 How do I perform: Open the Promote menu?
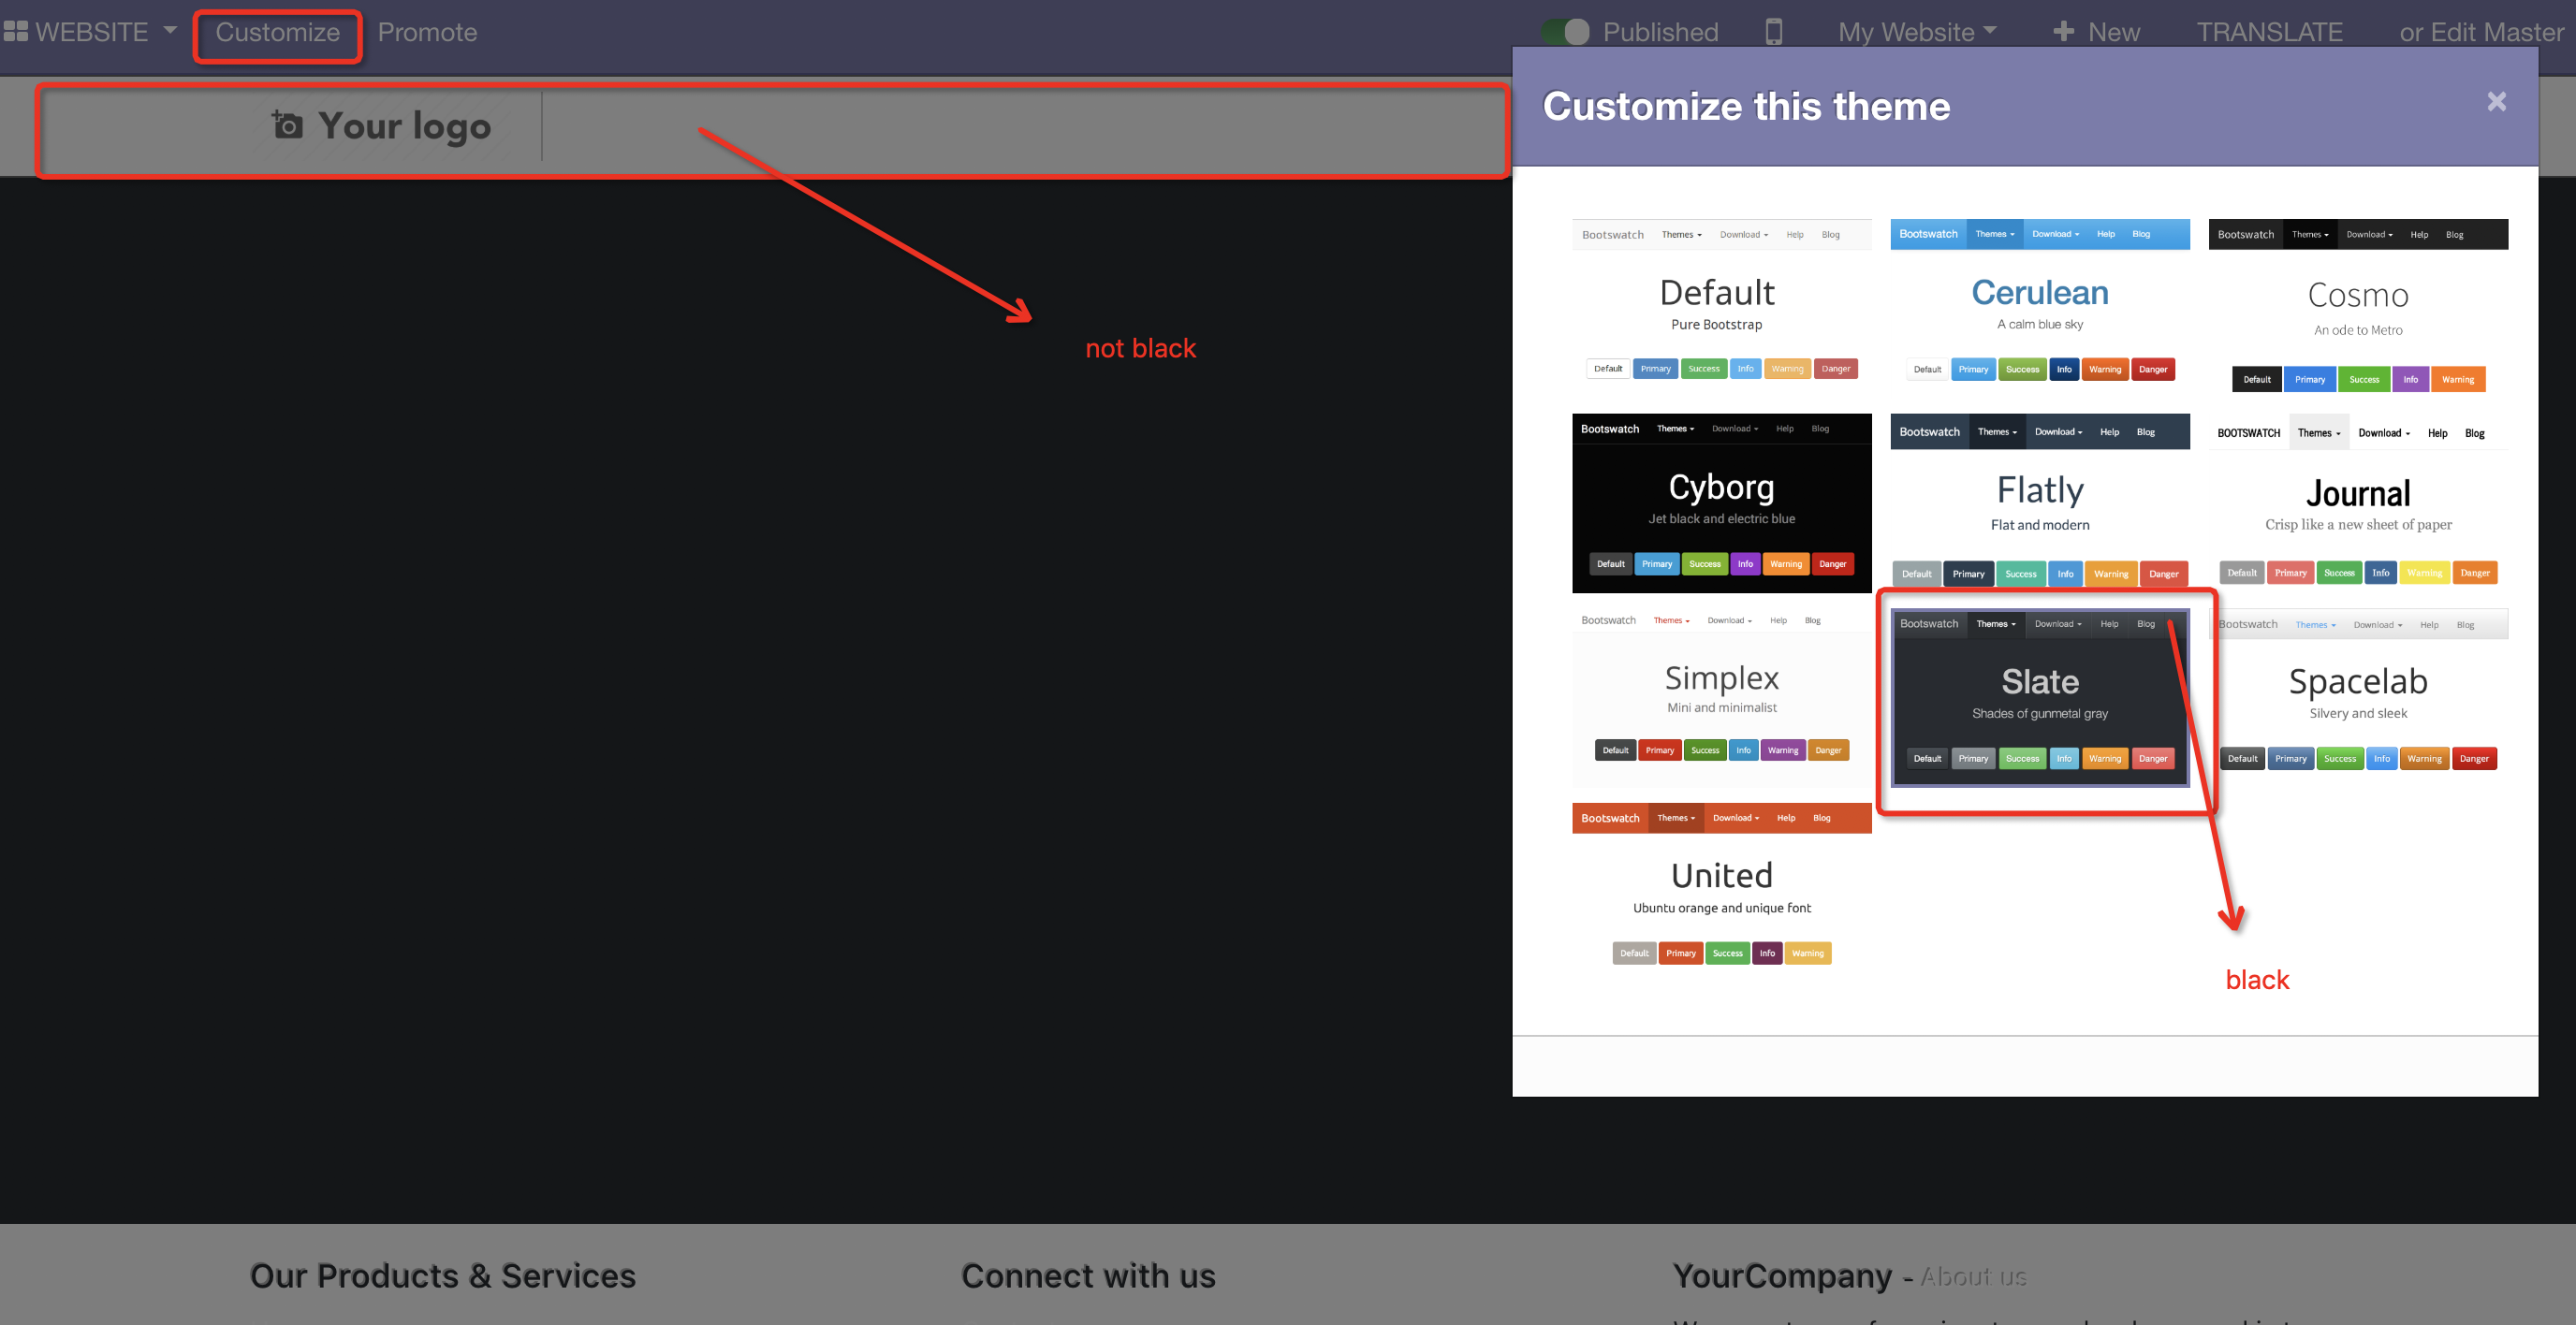pyautogui.click(x=428, y=32)
